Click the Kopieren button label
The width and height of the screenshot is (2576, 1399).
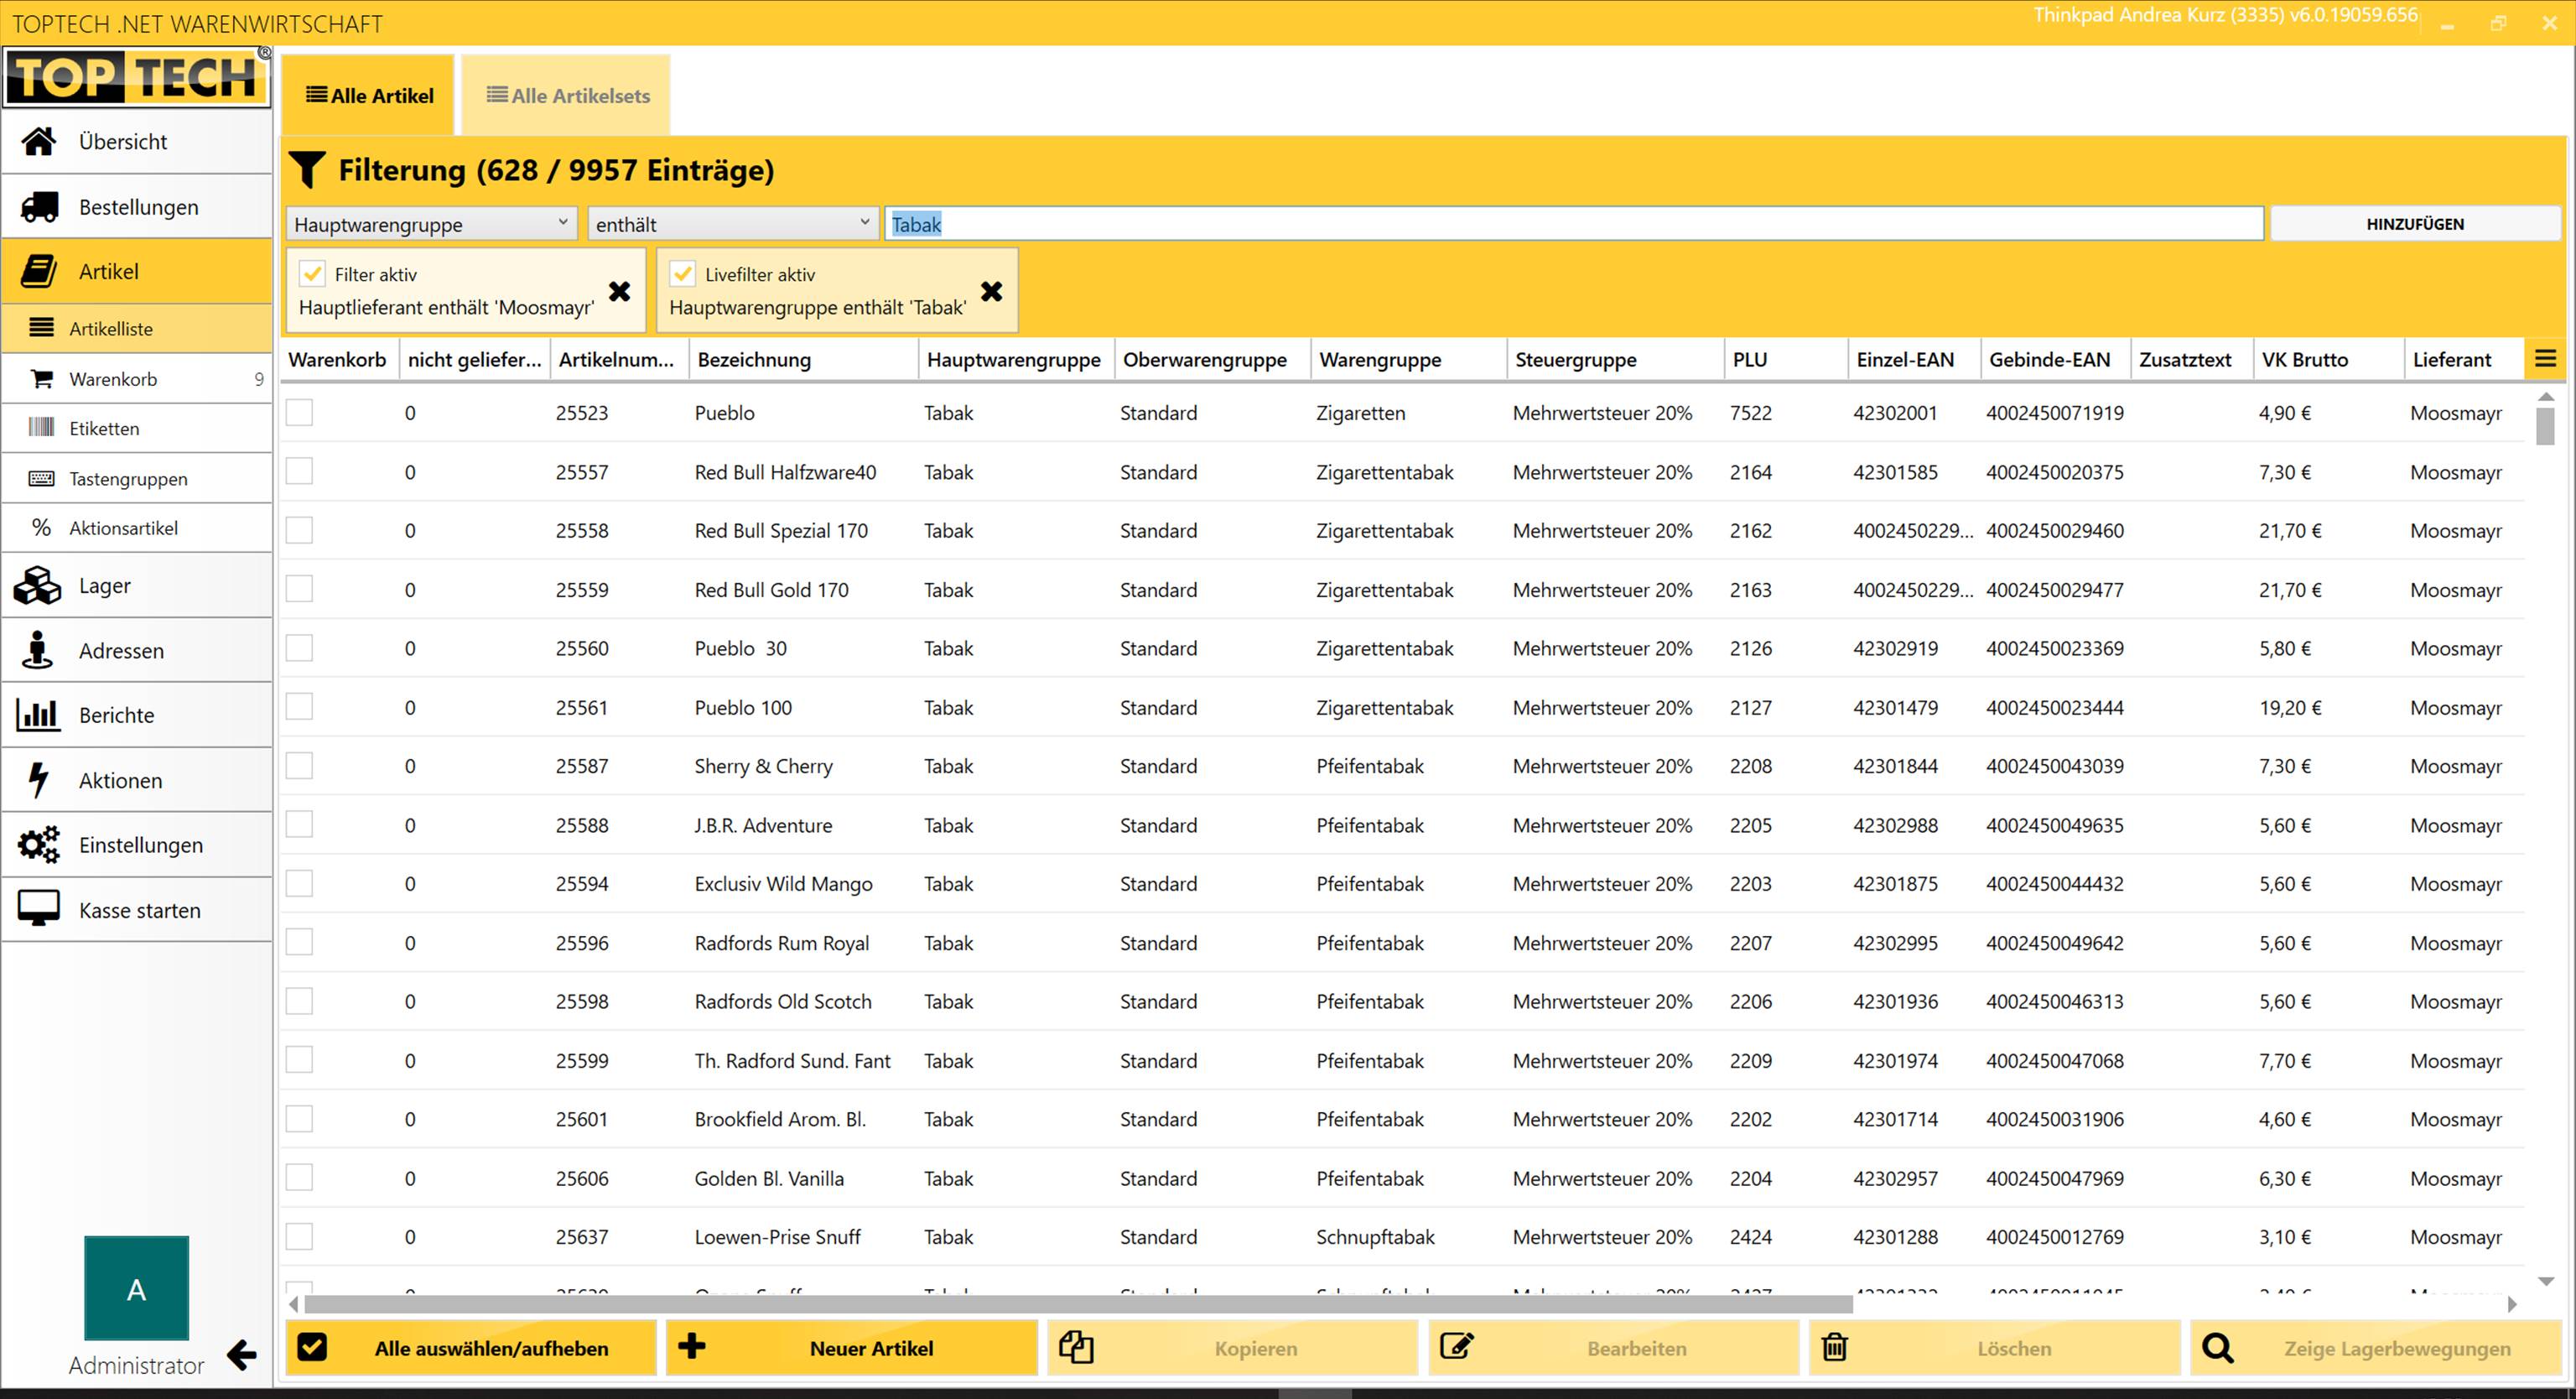(x=1255, y=1348)
